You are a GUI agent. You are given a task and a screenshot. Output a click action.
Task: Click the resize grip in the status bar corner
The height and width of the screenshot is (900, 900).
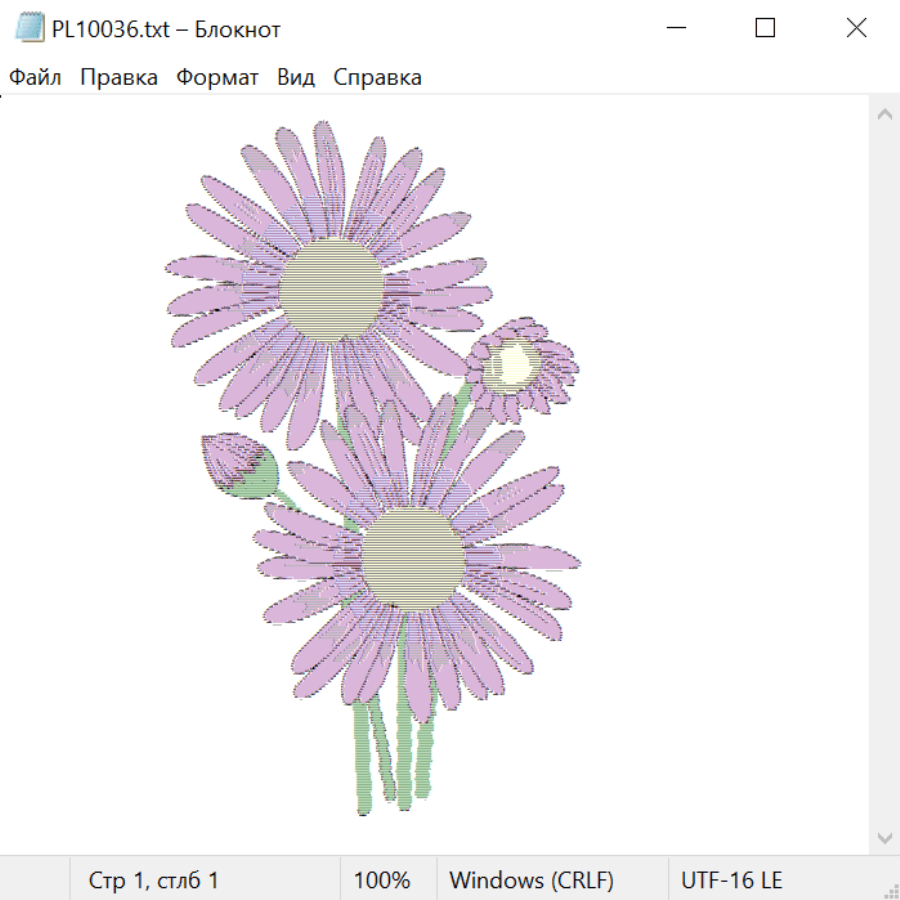tap(890, 890)
